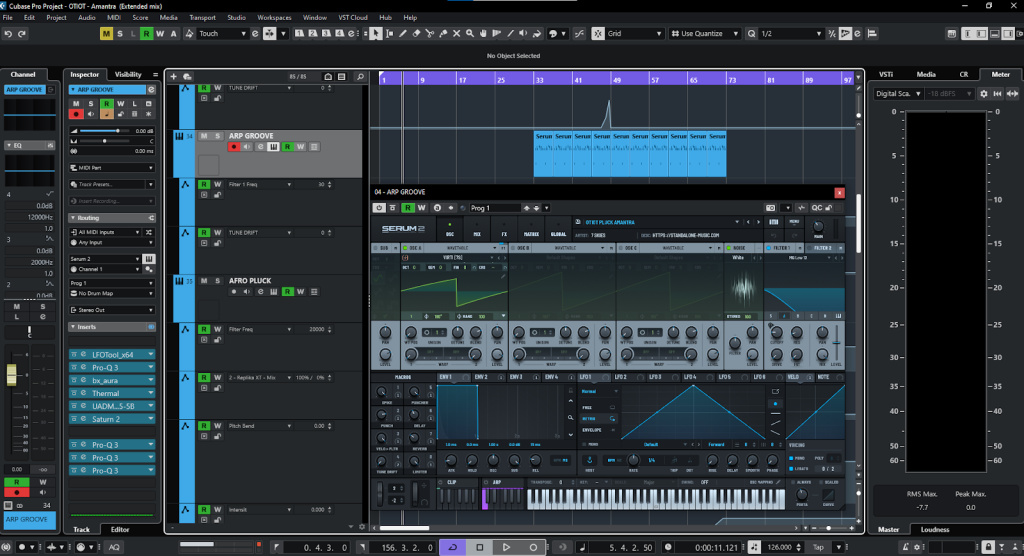The width and height of the screenshot is (1024, 556).
Task: Click the Add Track plus icon
Action: click(x=173, y=76)
